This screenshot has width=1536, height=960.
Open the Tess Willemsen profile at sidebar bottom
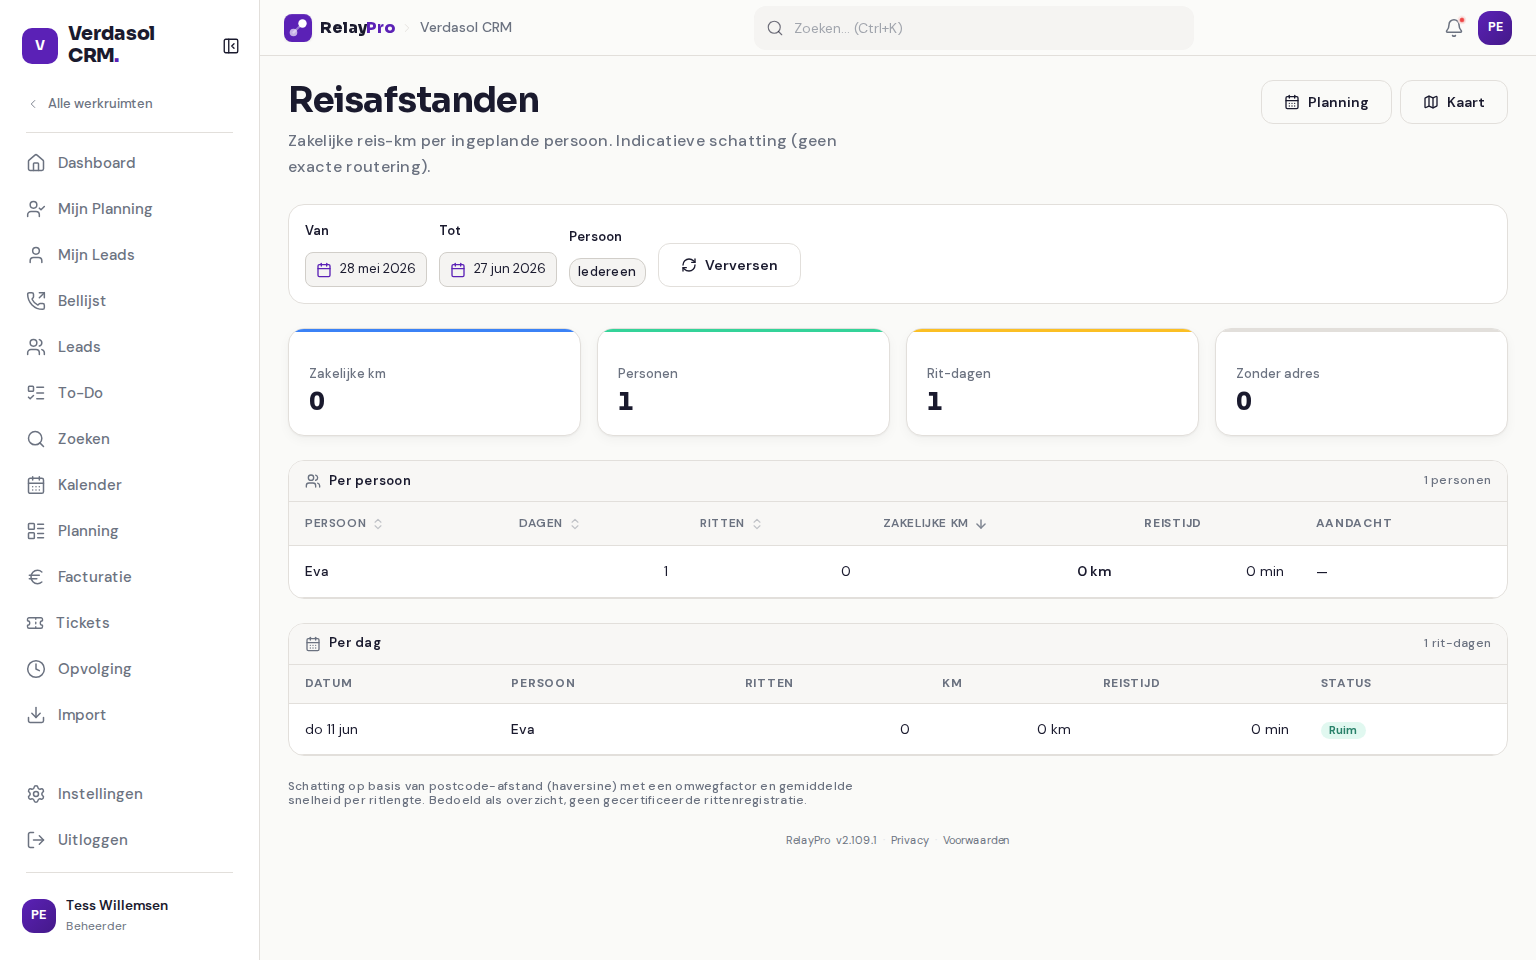129,915
